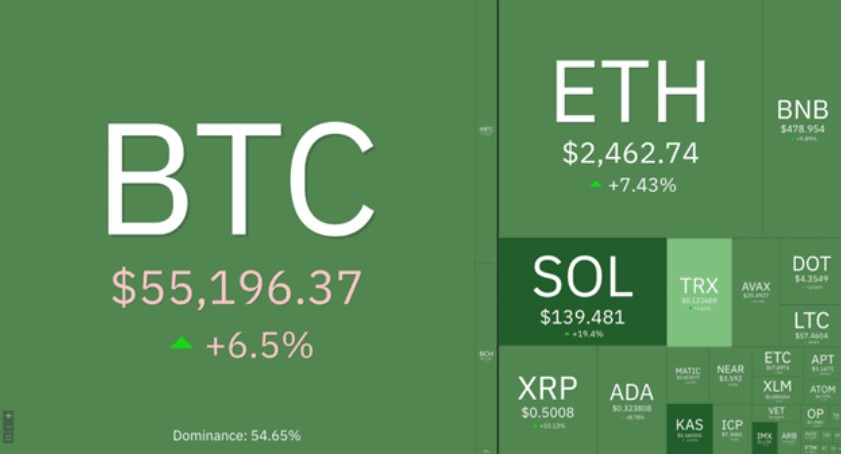
Task: Click the zoom in plus icon
Action: (x=8, y=416)
